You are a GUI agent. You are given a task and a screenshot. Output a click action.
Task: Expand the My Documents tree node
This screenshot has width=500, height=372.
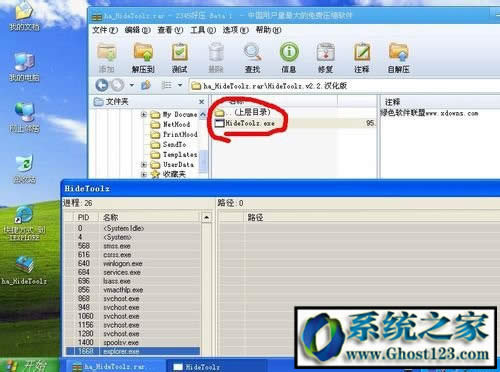click(x=144, y=115)
